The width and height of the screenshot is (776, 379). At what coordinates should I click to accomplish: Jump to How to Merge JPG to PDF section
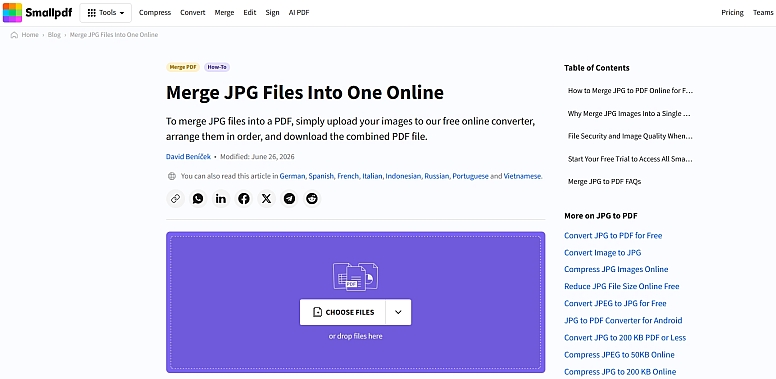click(630, 91)
